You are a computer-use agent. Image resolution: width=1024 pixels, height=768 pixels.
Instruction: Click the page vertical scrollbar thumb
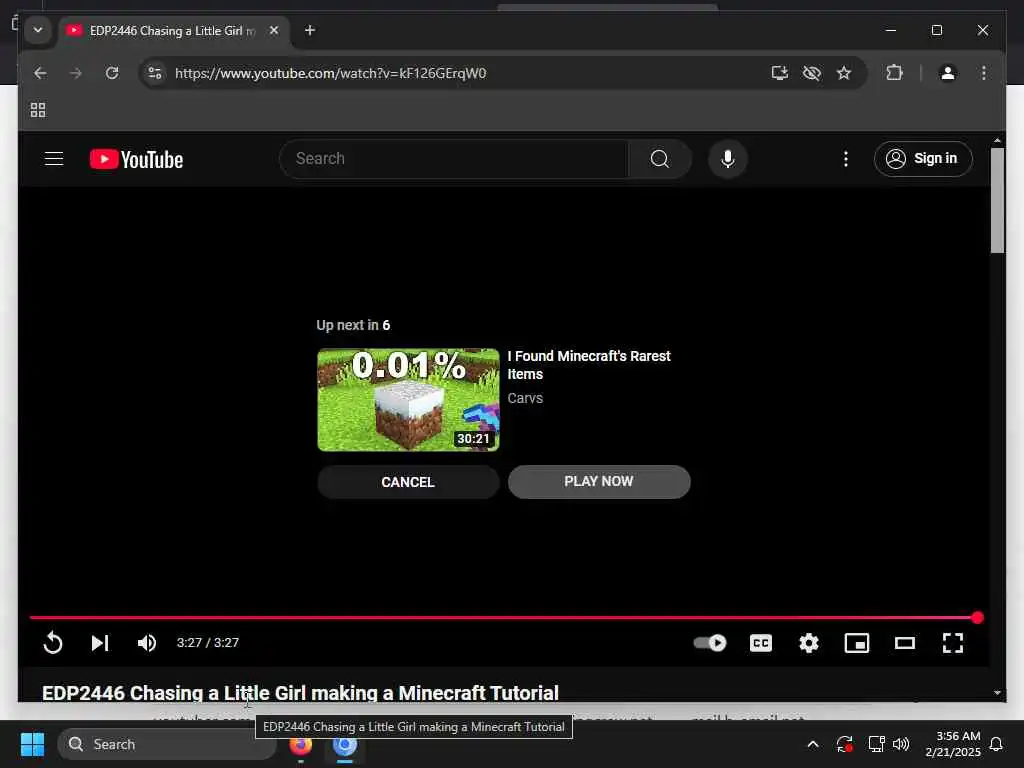point(997,200)
